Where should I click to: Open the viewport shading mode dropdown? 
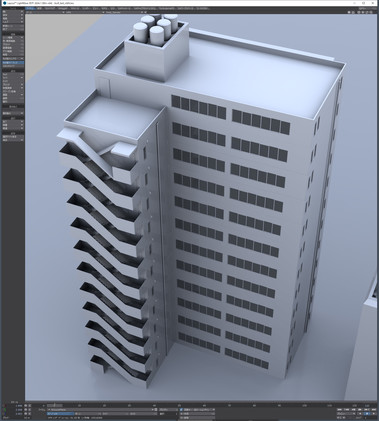click(122, 12)
